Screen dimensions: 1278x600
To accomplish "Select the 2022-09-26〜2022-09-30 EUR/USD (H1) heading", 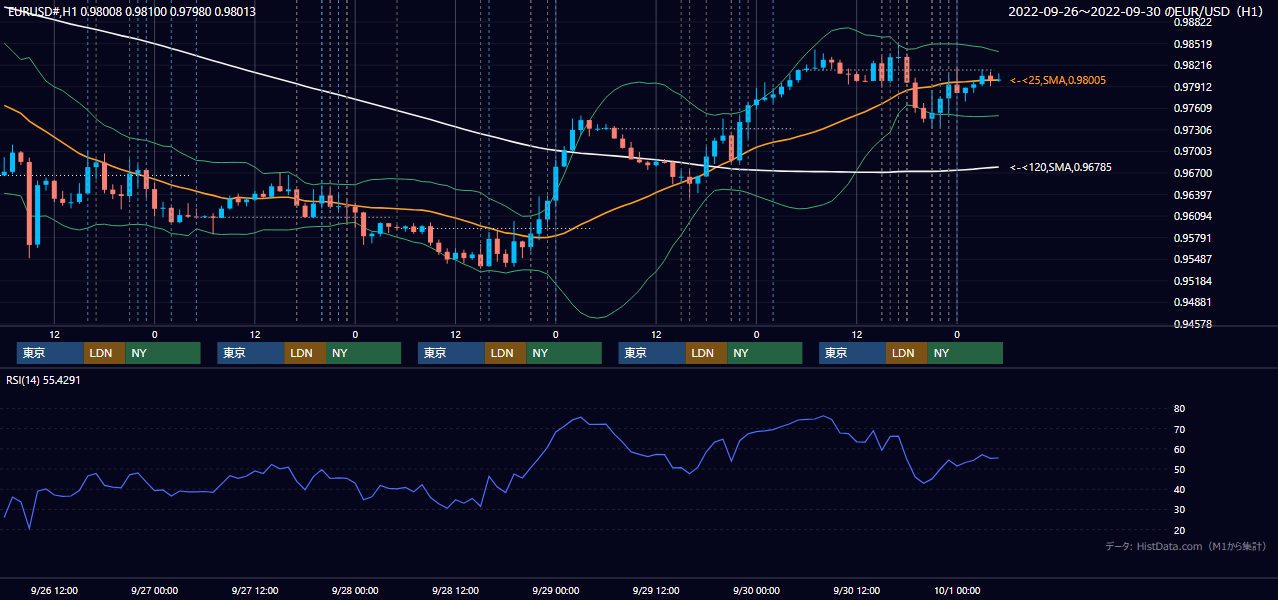I will click(x=1135, y=12).
